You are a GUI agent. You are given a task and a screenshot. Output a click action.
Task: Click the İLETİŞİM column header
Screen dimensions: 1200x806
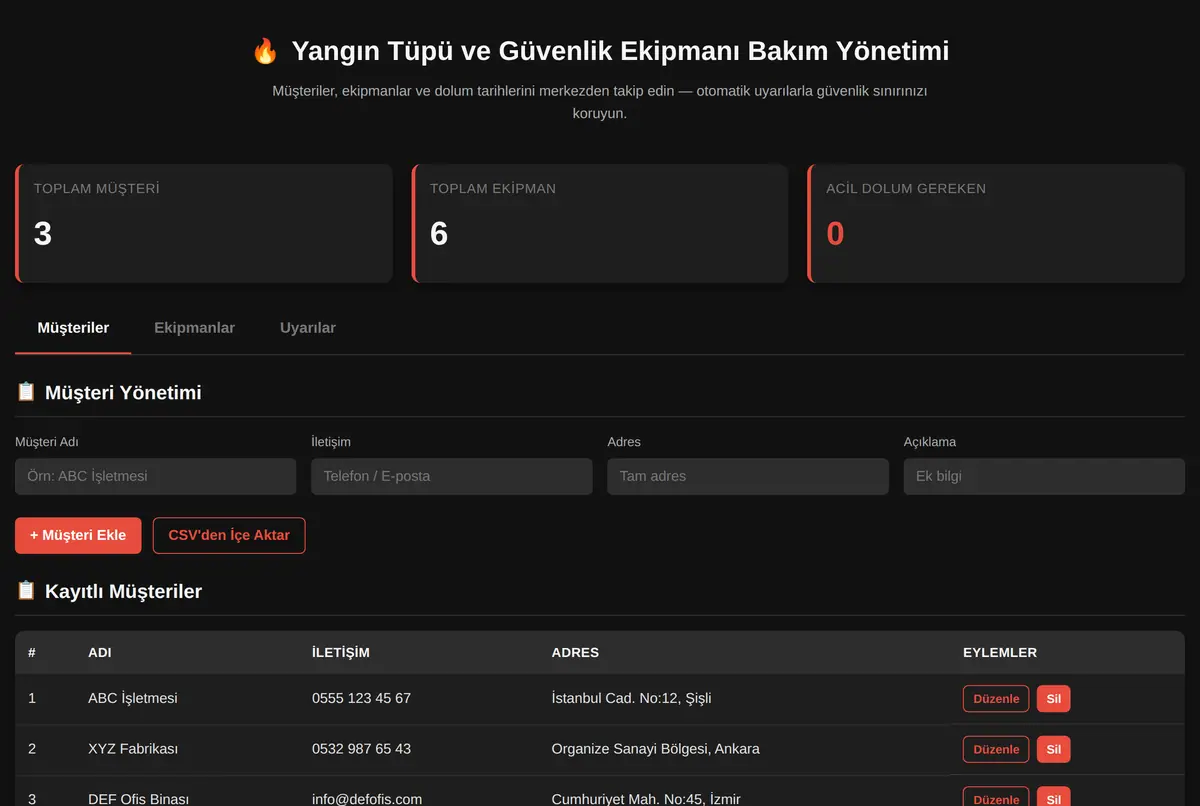pyautogui.click(x=341, y=653)
